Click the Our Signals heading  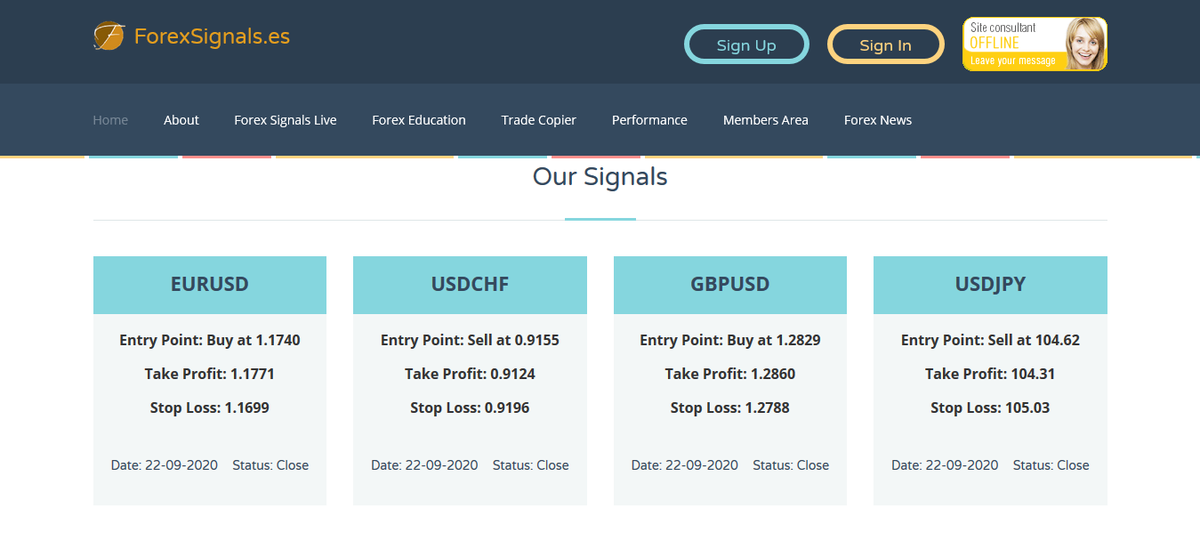[x=600, y=177]
